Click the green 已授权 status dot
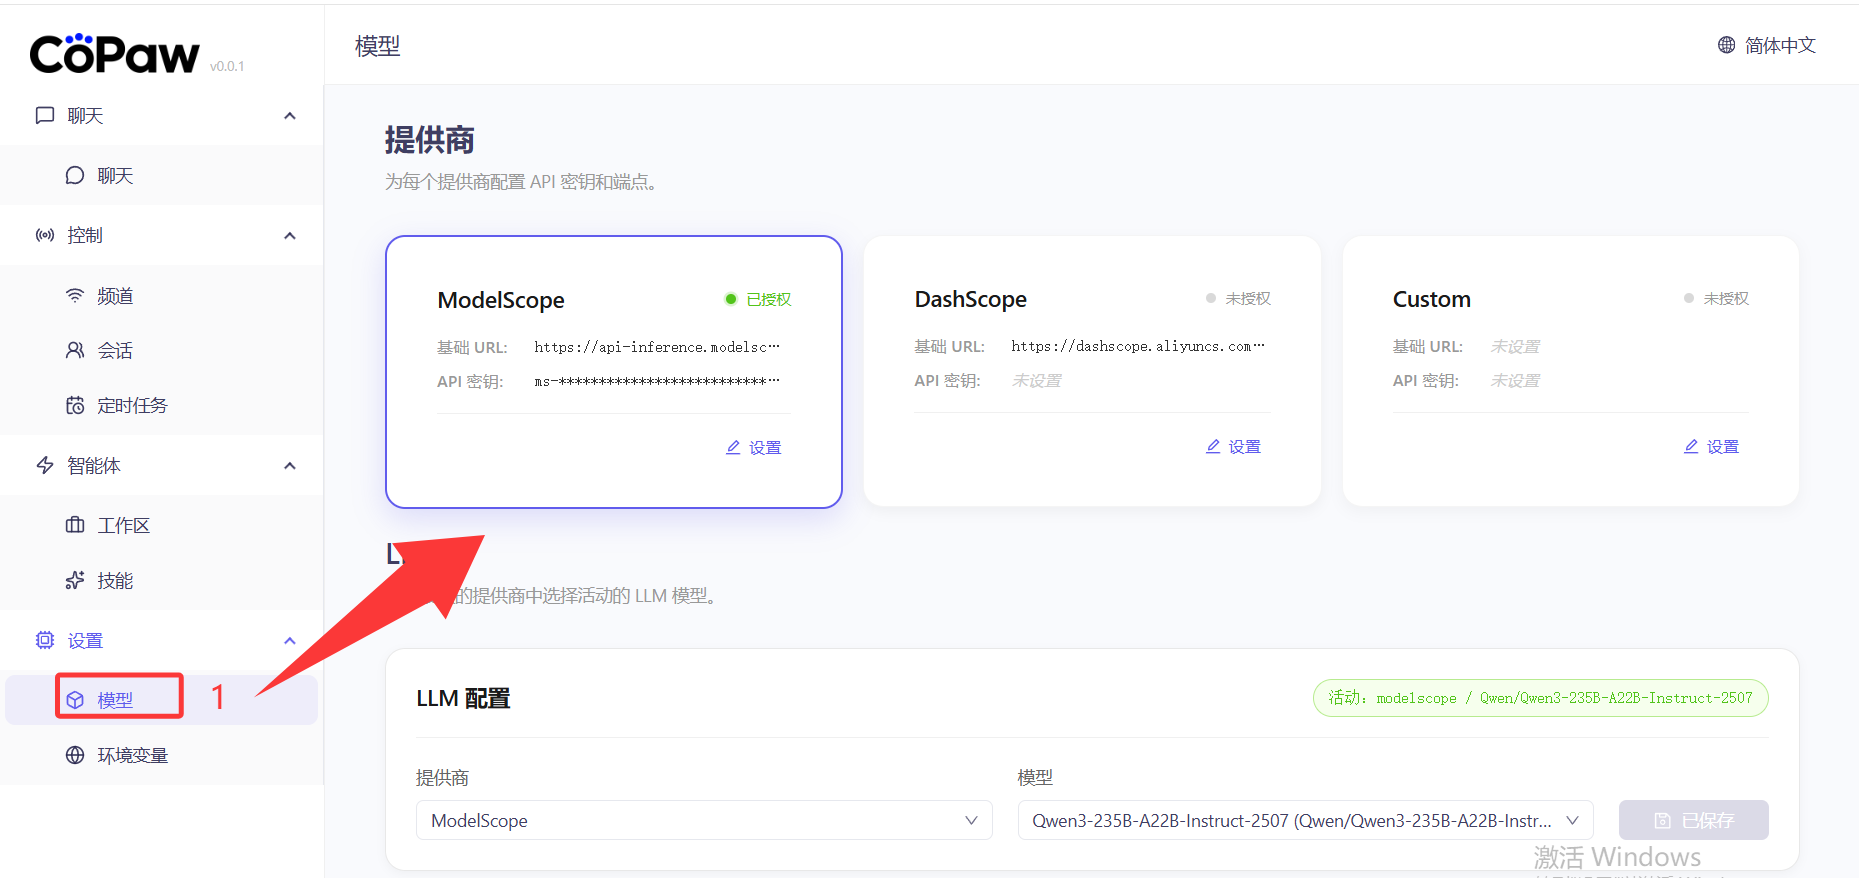1859x878 pixels. (731, 299)
